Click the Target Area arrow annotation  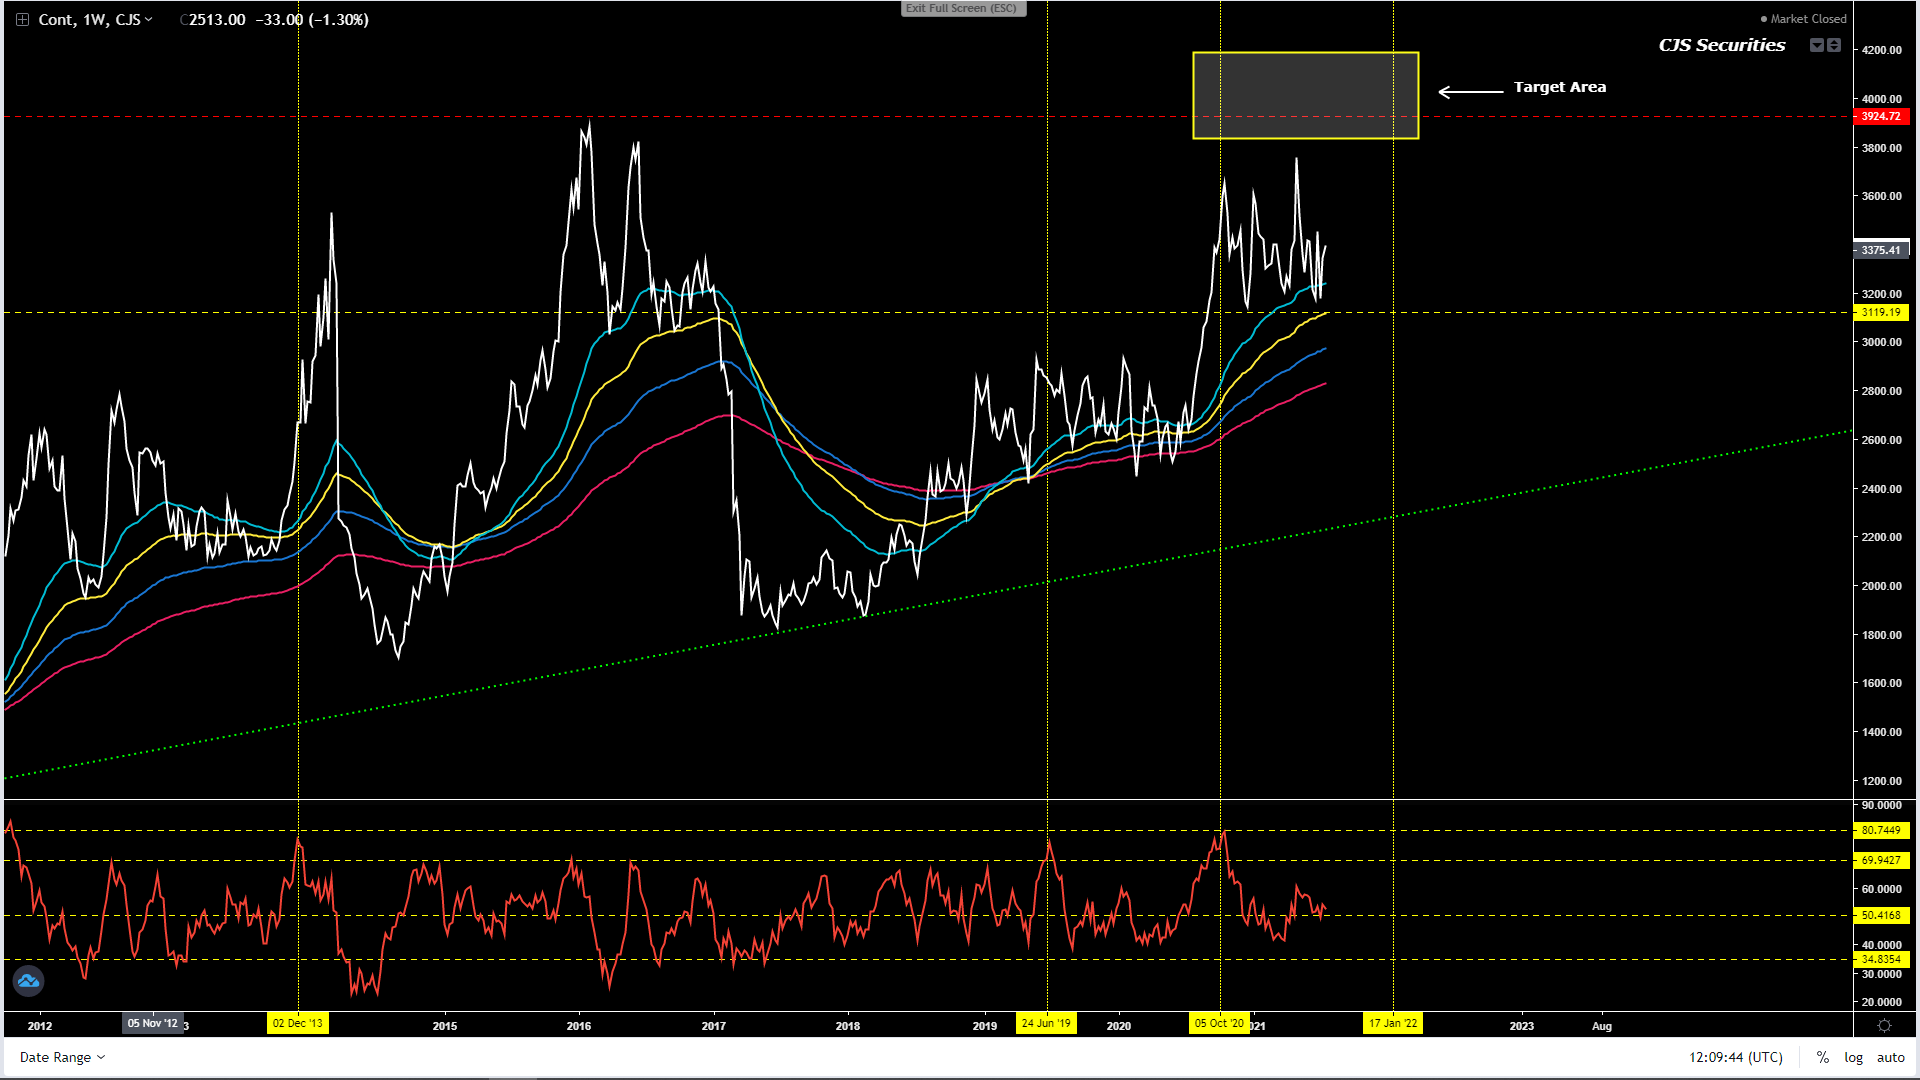coord(1471,91)
